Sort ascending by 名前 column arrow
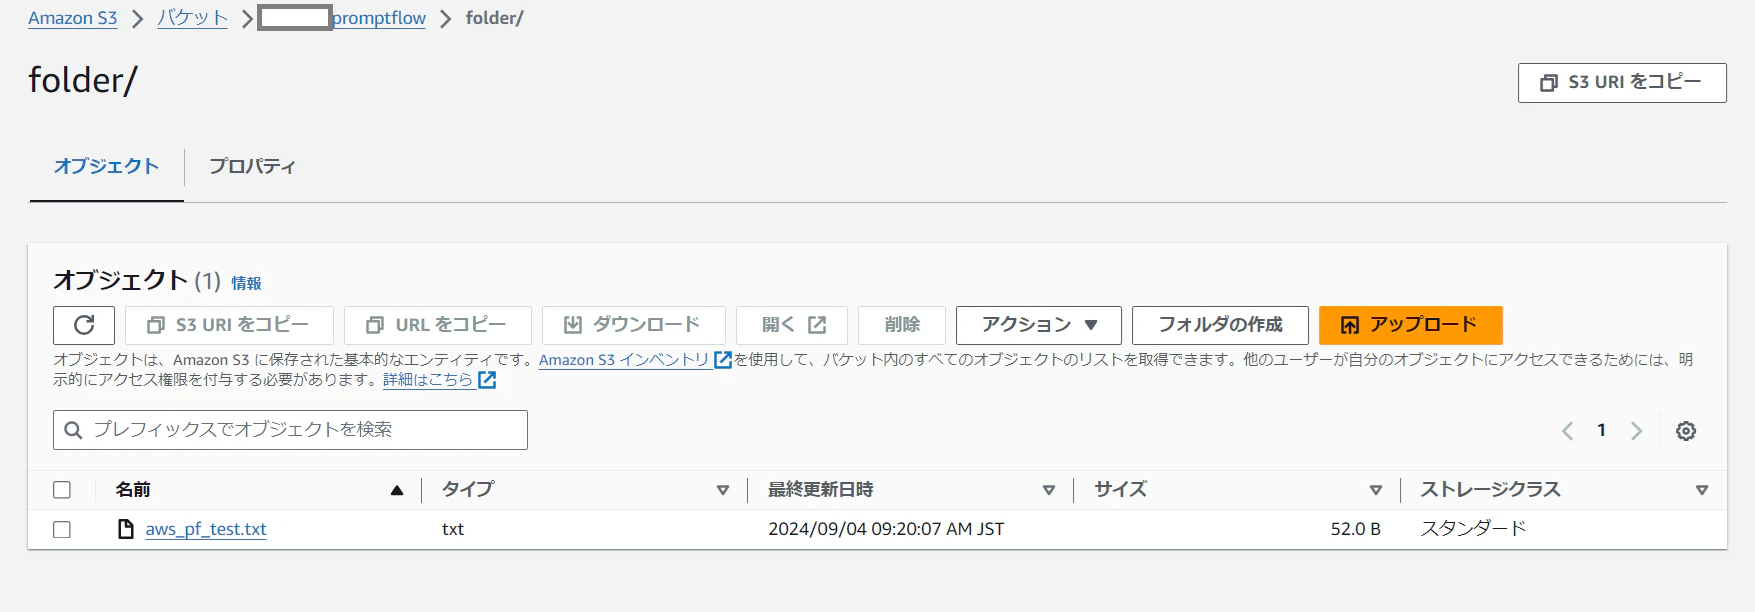The image size is (1755, 612). click(x=397, y=490)
